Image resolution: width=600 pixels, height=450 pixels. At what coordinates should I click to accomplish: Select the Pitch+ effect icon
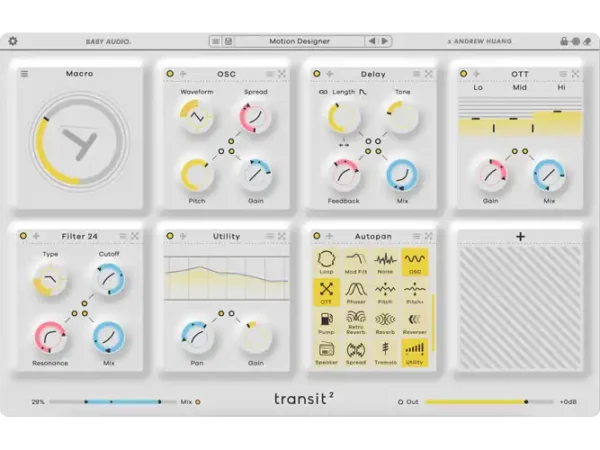415,292
